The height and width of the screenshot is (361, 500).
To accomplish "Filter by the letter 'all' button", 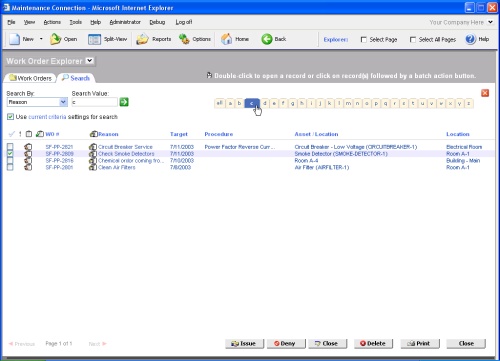I will (219, 103).
